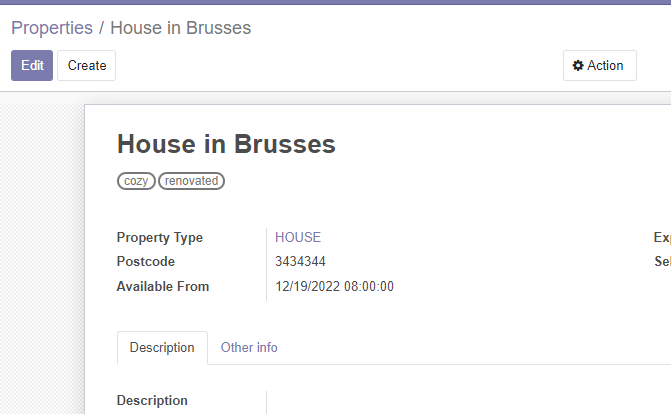The image size is (671, 414).
Task: Select the renovated tag
Action: coord(191,181)
